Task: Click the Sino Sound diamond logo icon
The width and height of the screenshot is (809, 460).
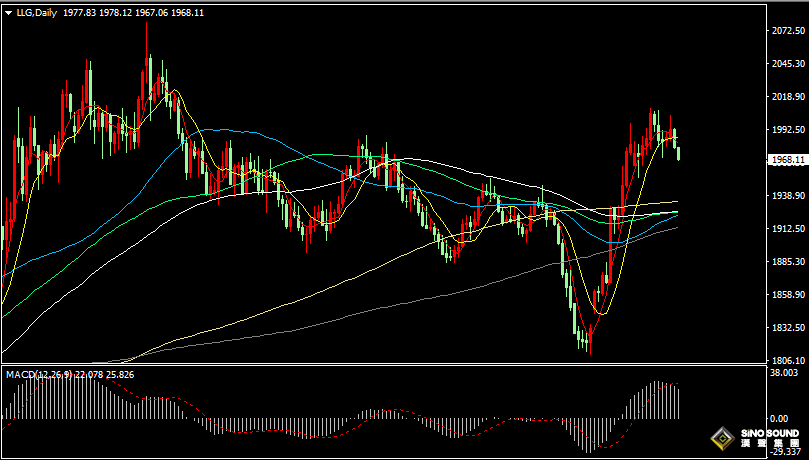Action: tap(721, 438)
